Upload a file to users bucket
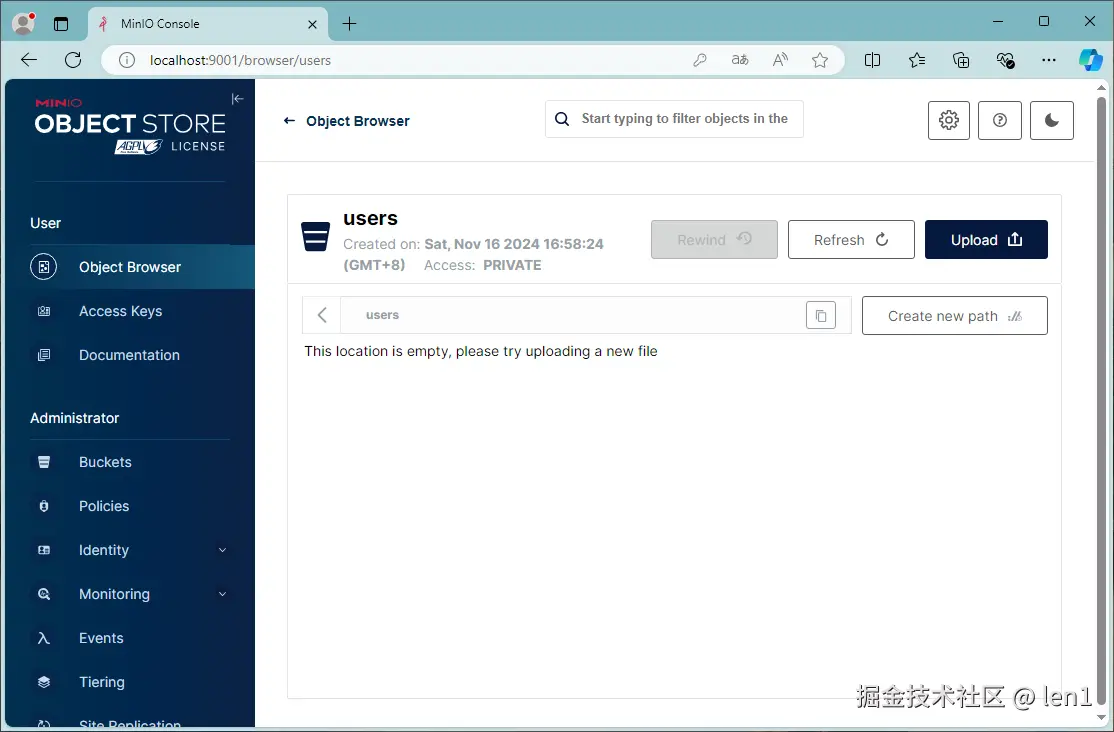The width and height of the screenshot is (1114, 732). click(986, 239)
